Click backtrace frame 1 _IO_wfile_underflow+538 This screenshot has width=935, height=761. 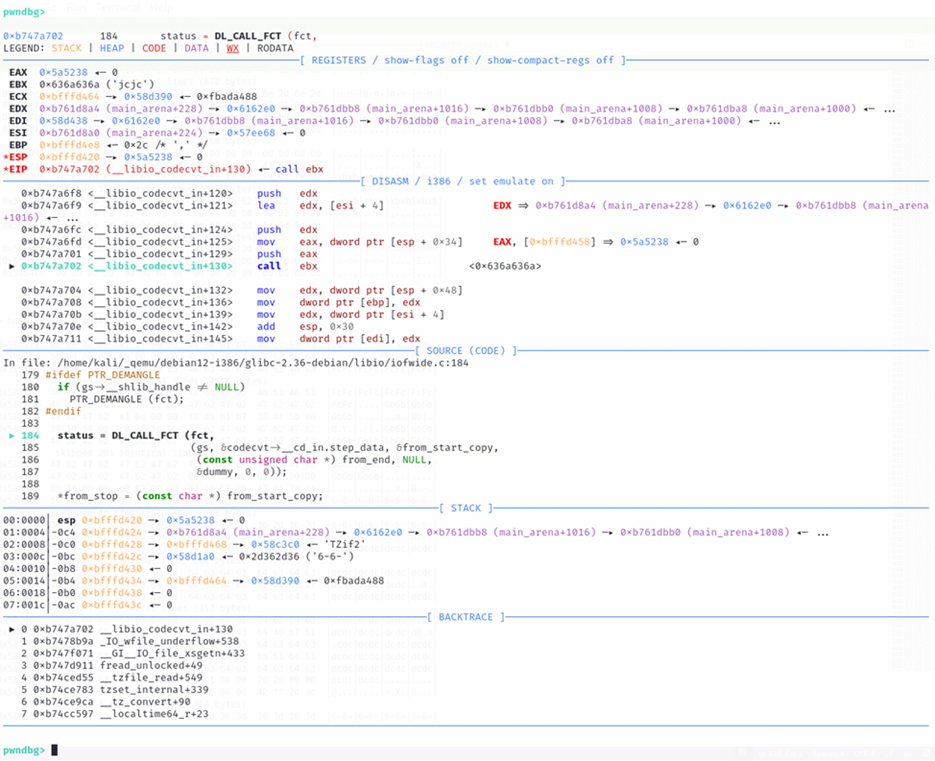point(130,642)
